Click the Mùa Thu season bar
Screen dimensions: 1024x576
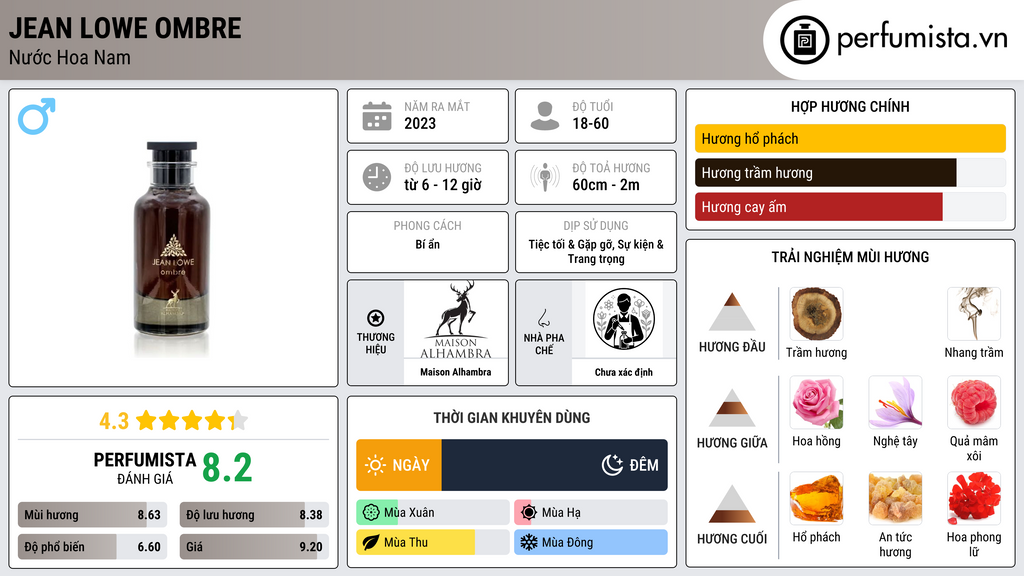tap(432, 542)
